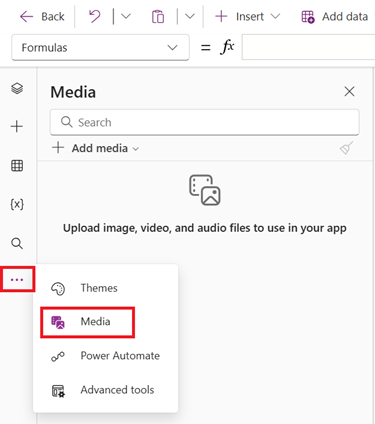Click the ellipsis more options icon
The image size is (375, 424).
[x=17, y=279]
